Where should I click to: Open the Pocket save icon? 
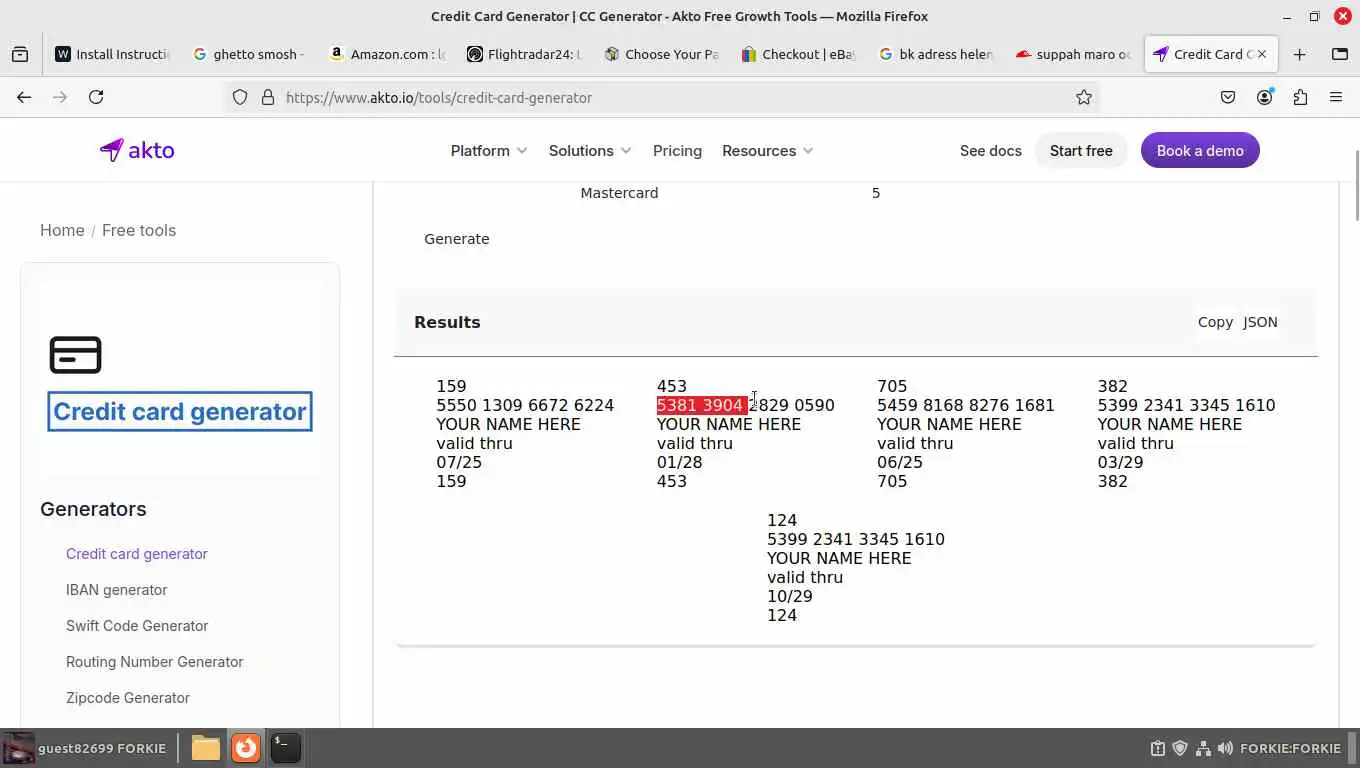tap(1228, 97)
